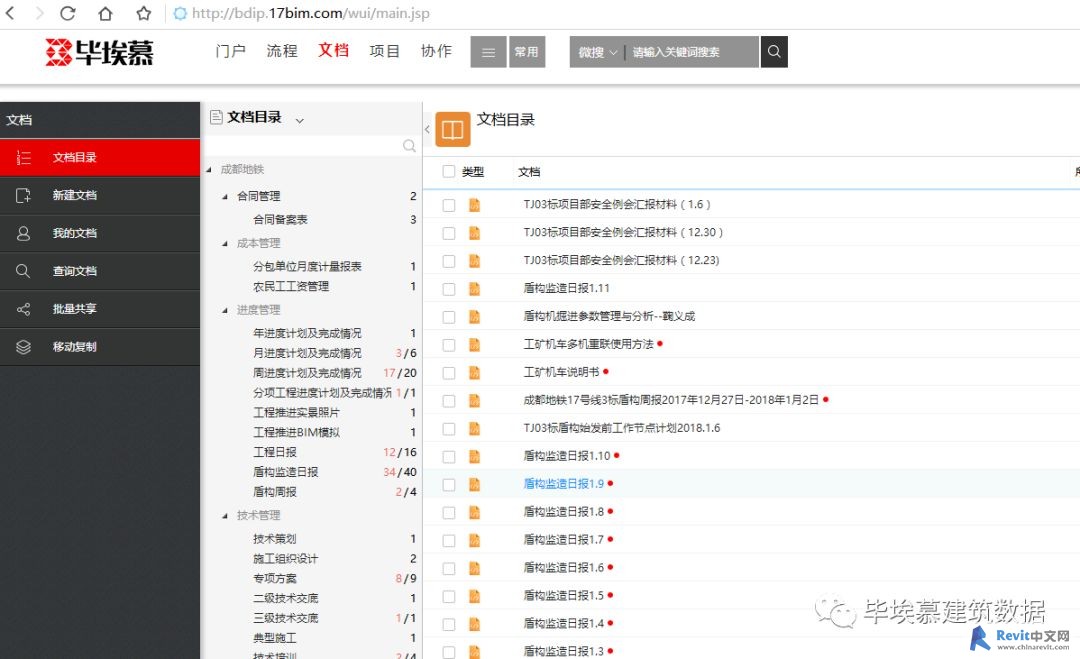This screenshot has width=1080, height=659.
Task: Click the keyword search input field
Action: click(x=692, y=52)
